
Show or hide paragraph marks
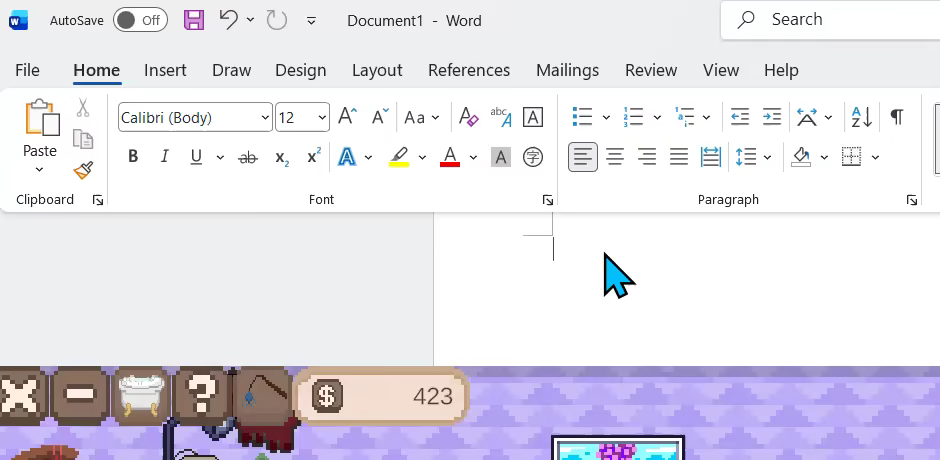coord(896,117)
